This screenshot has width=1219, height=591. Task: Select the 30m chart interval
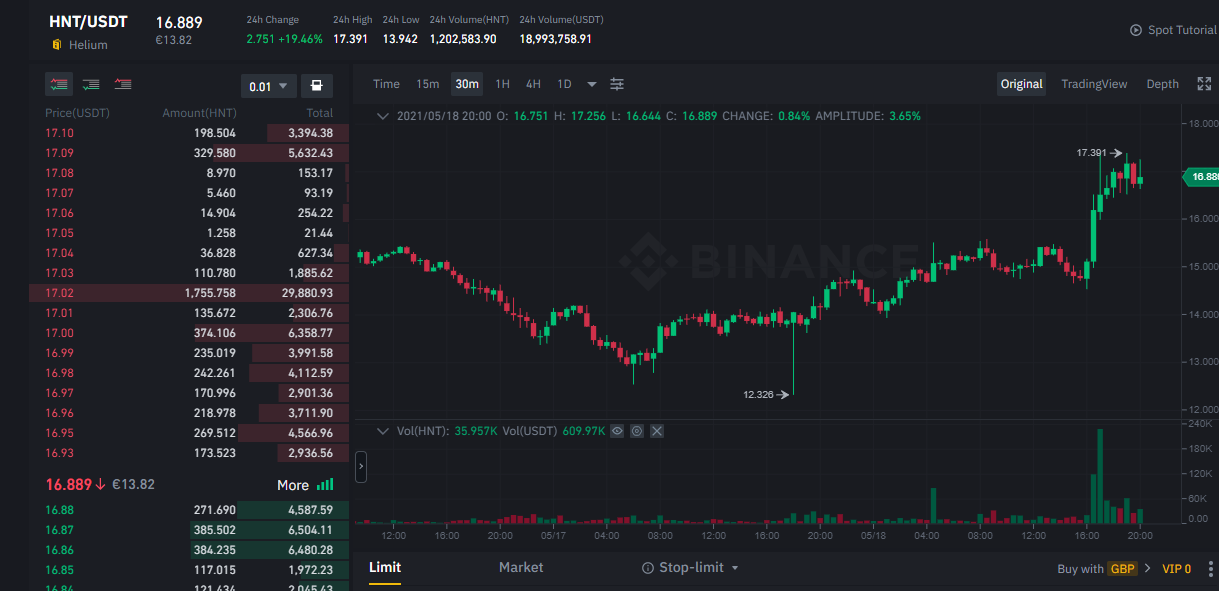(467, 84)
